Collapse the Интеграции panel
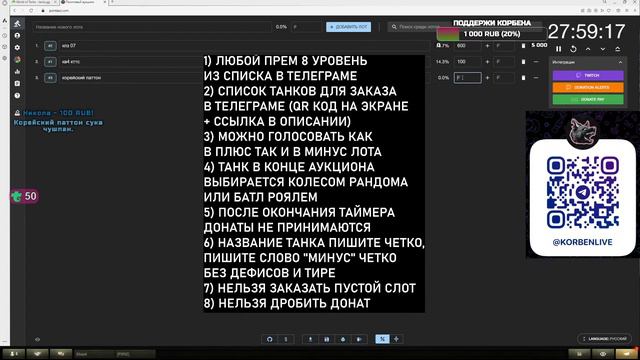This screenshot has height=360, width=640. [x=620, y=62]
